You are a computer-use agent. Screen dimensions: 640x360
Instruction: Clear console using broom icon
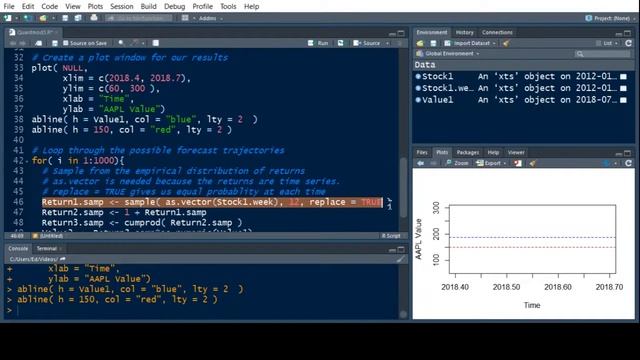pyautogui.click(x=400, y=259)
